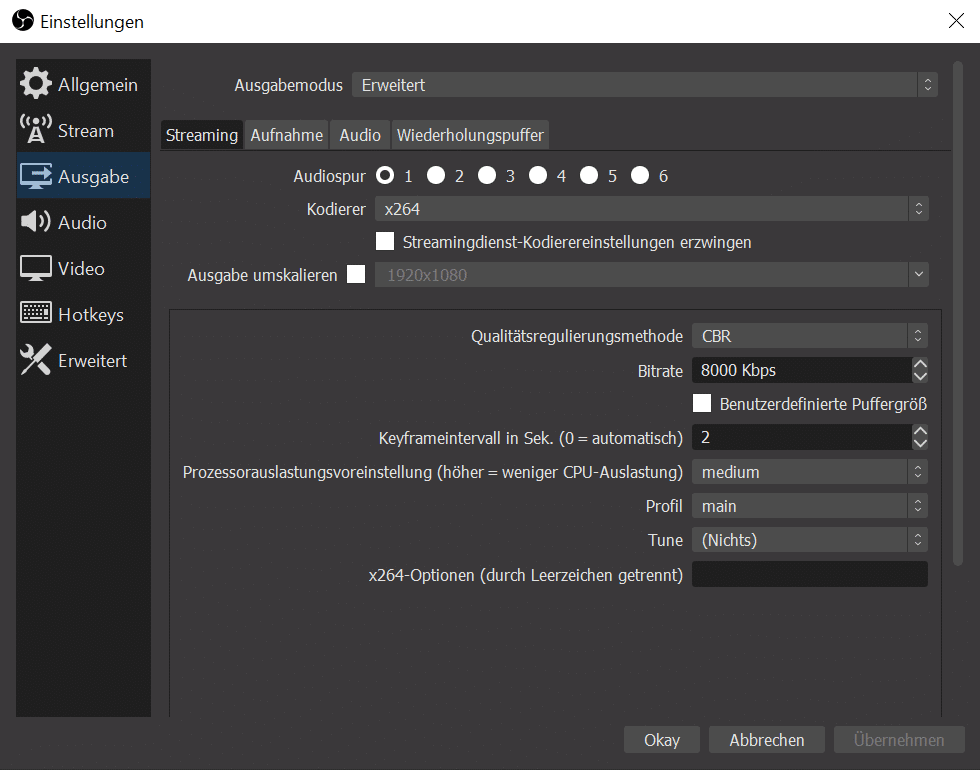Enable Streamingdienst-Kodierereinstellungen erzwingen checkbox
980x770 pixels.
tap(384, 242)
